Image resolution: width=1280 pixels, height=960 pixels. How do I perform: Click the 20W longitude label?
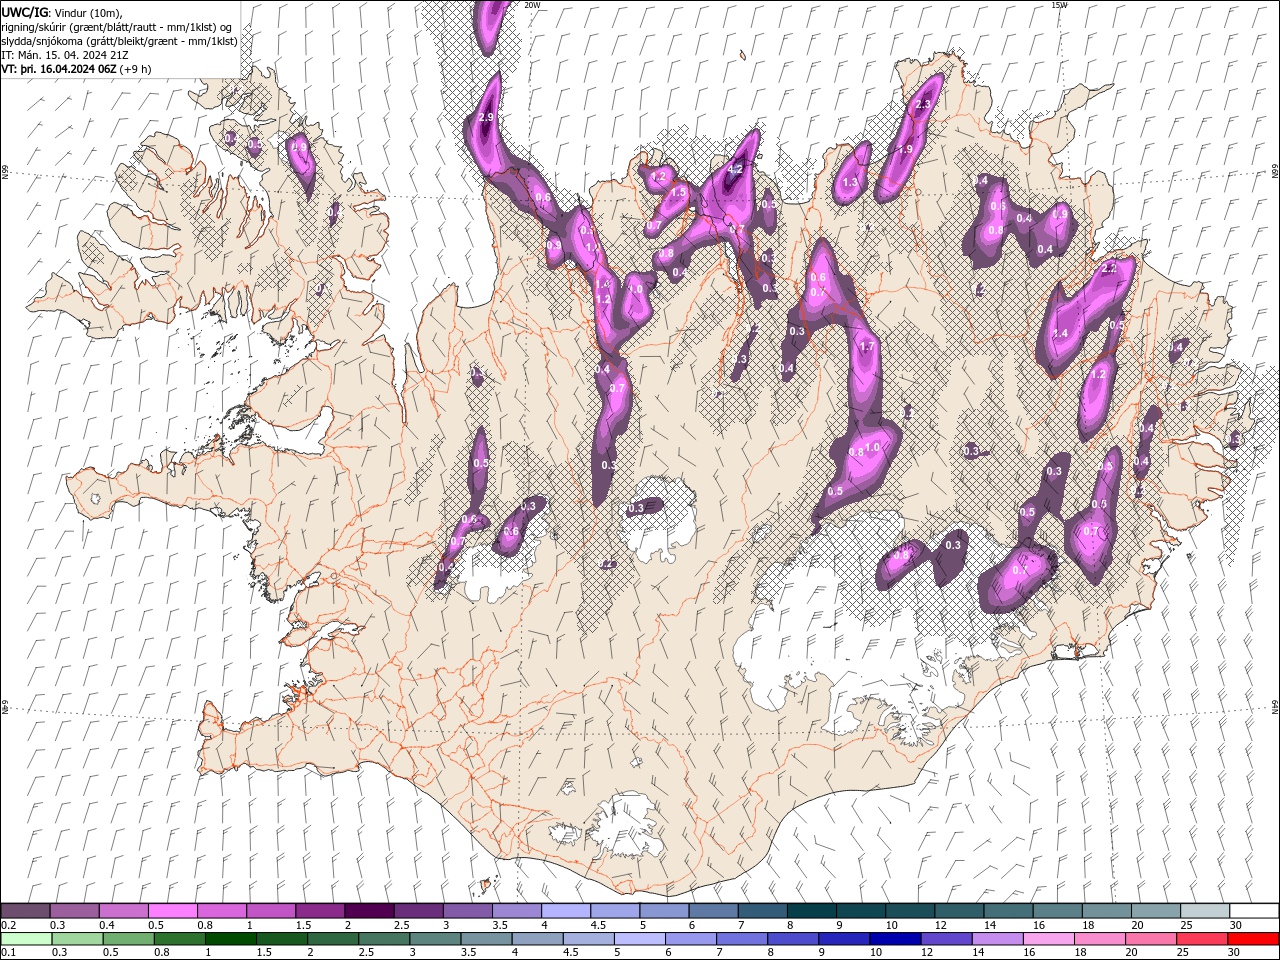pos(532,5)
